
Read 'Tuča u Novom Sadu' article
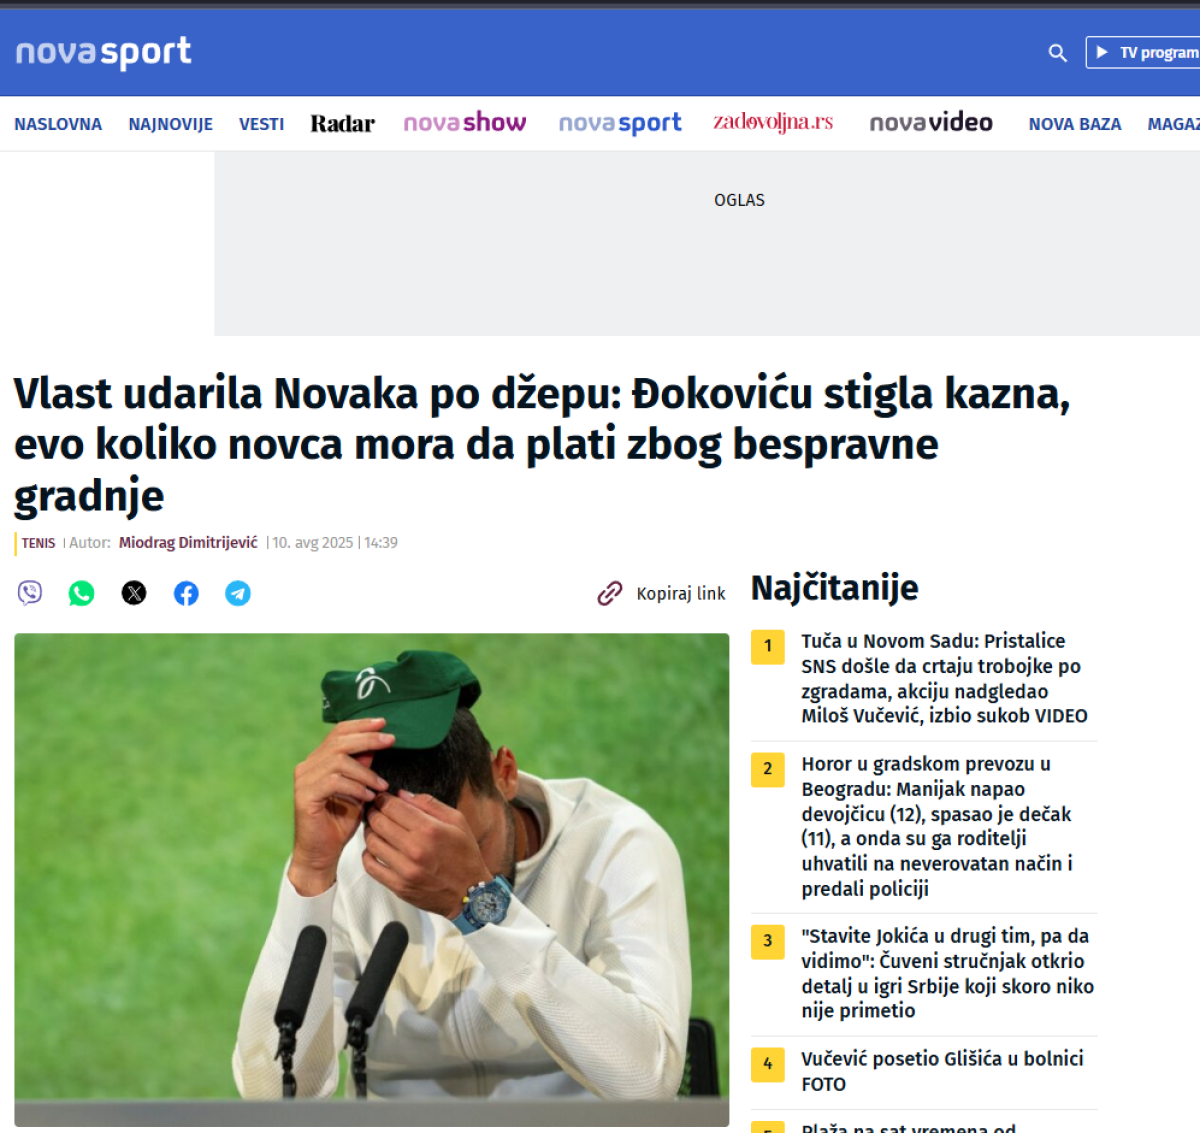coord(944,678)
